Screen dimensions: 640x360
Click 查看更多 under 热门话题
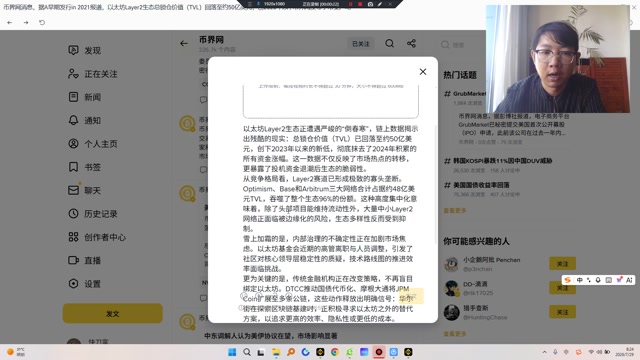click(455, 211)
